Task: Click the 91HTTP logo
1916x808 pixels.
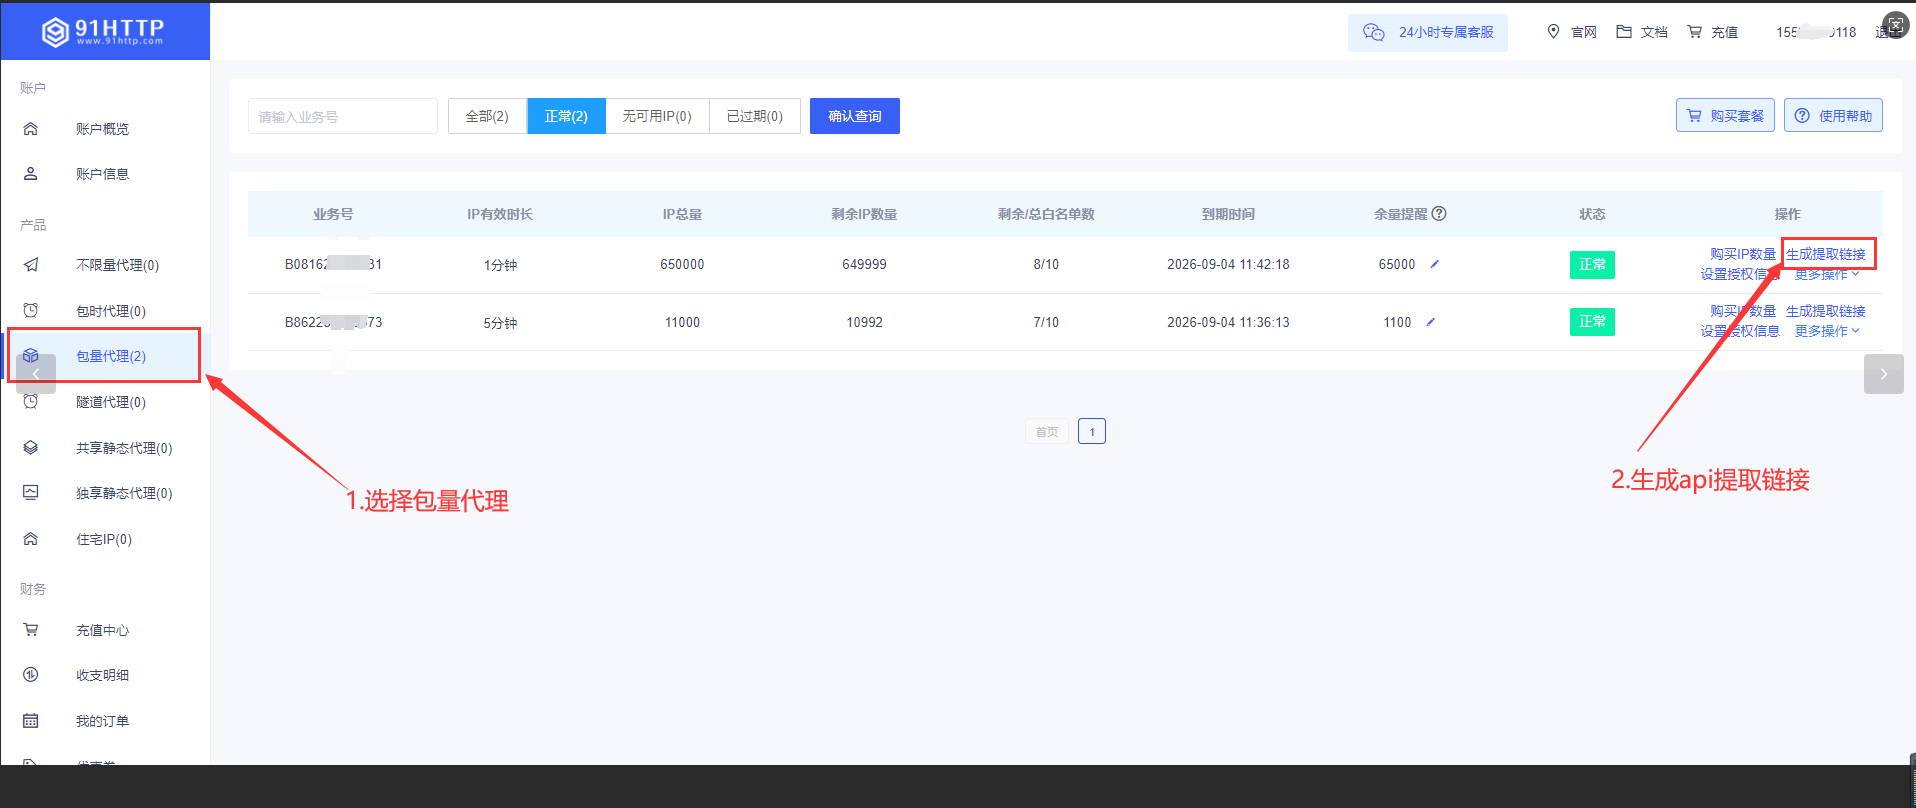Action: pos(103,31)
